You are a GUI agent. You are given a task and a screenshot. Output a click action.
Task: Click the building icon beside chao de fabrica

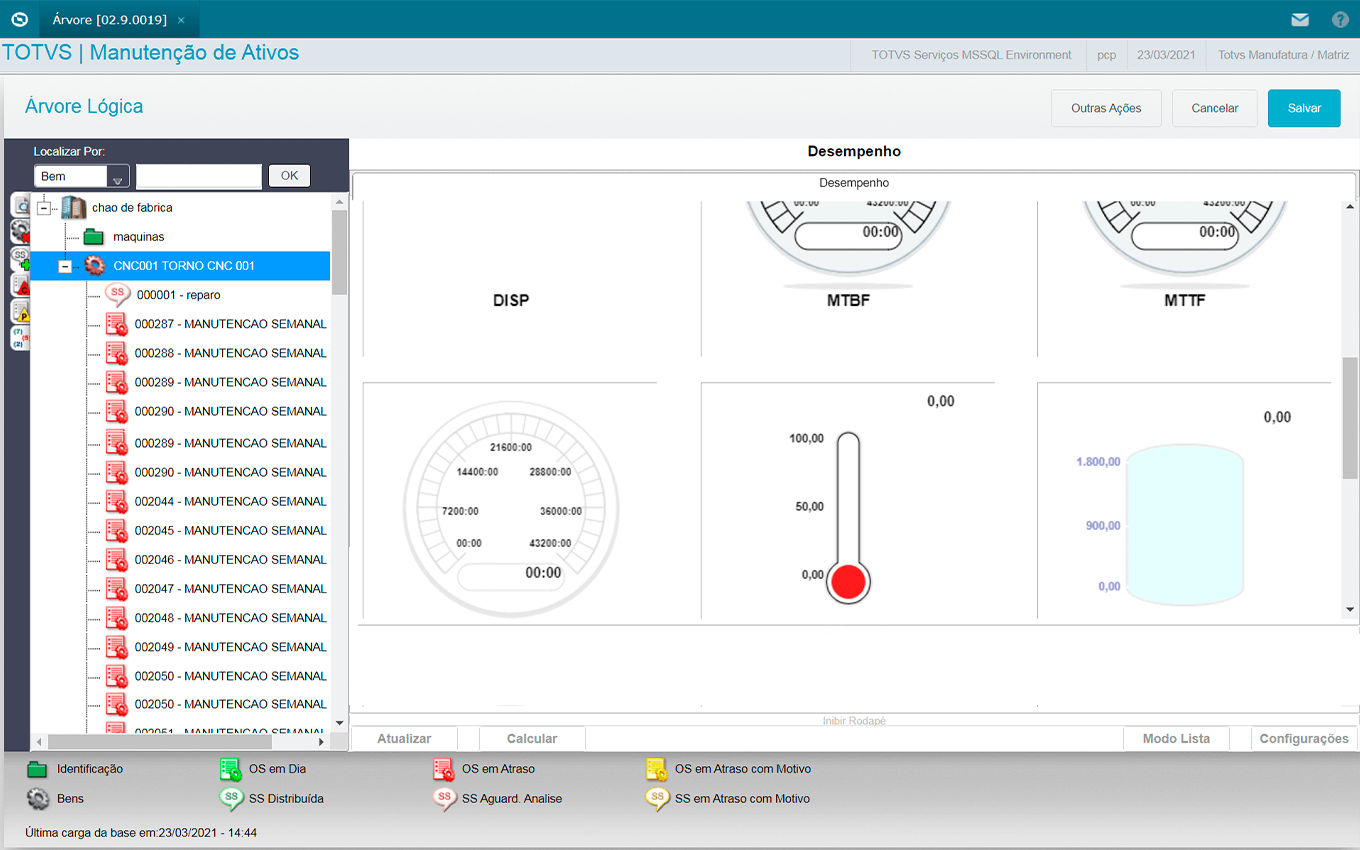73,208
